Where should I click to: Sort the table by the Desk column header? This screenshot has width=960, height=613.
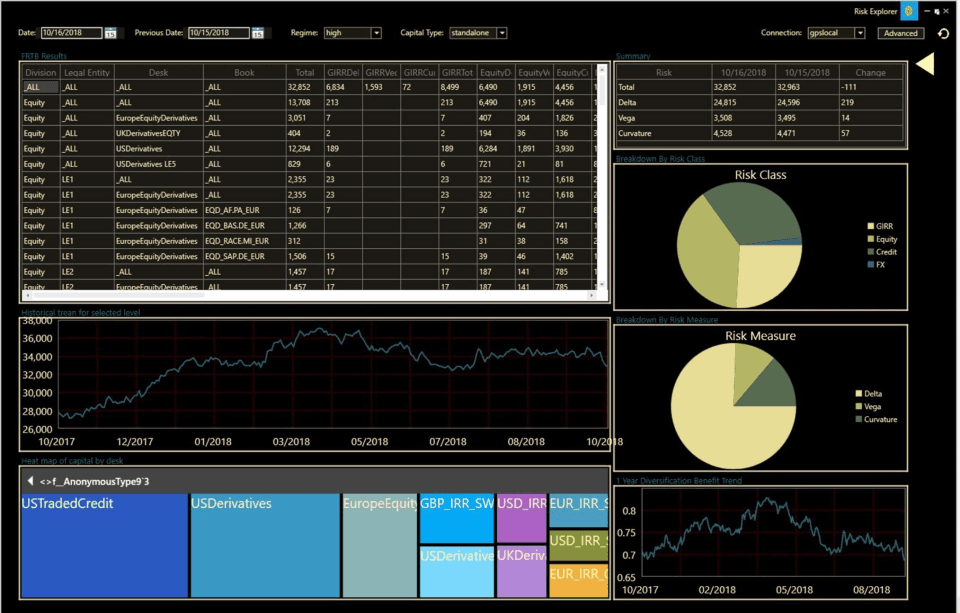(158, 73)
